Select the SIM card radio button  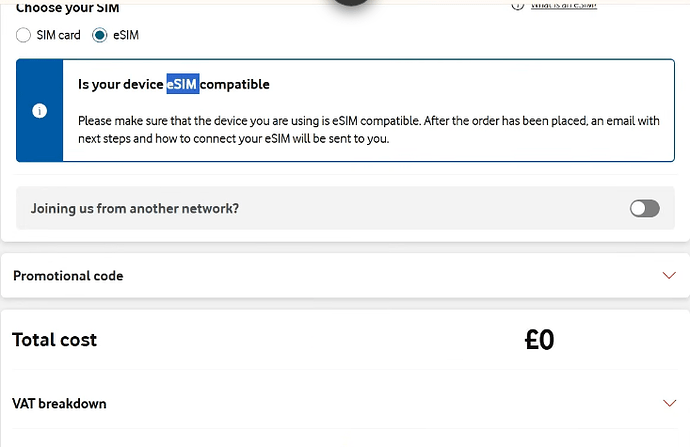pos(23,35)
